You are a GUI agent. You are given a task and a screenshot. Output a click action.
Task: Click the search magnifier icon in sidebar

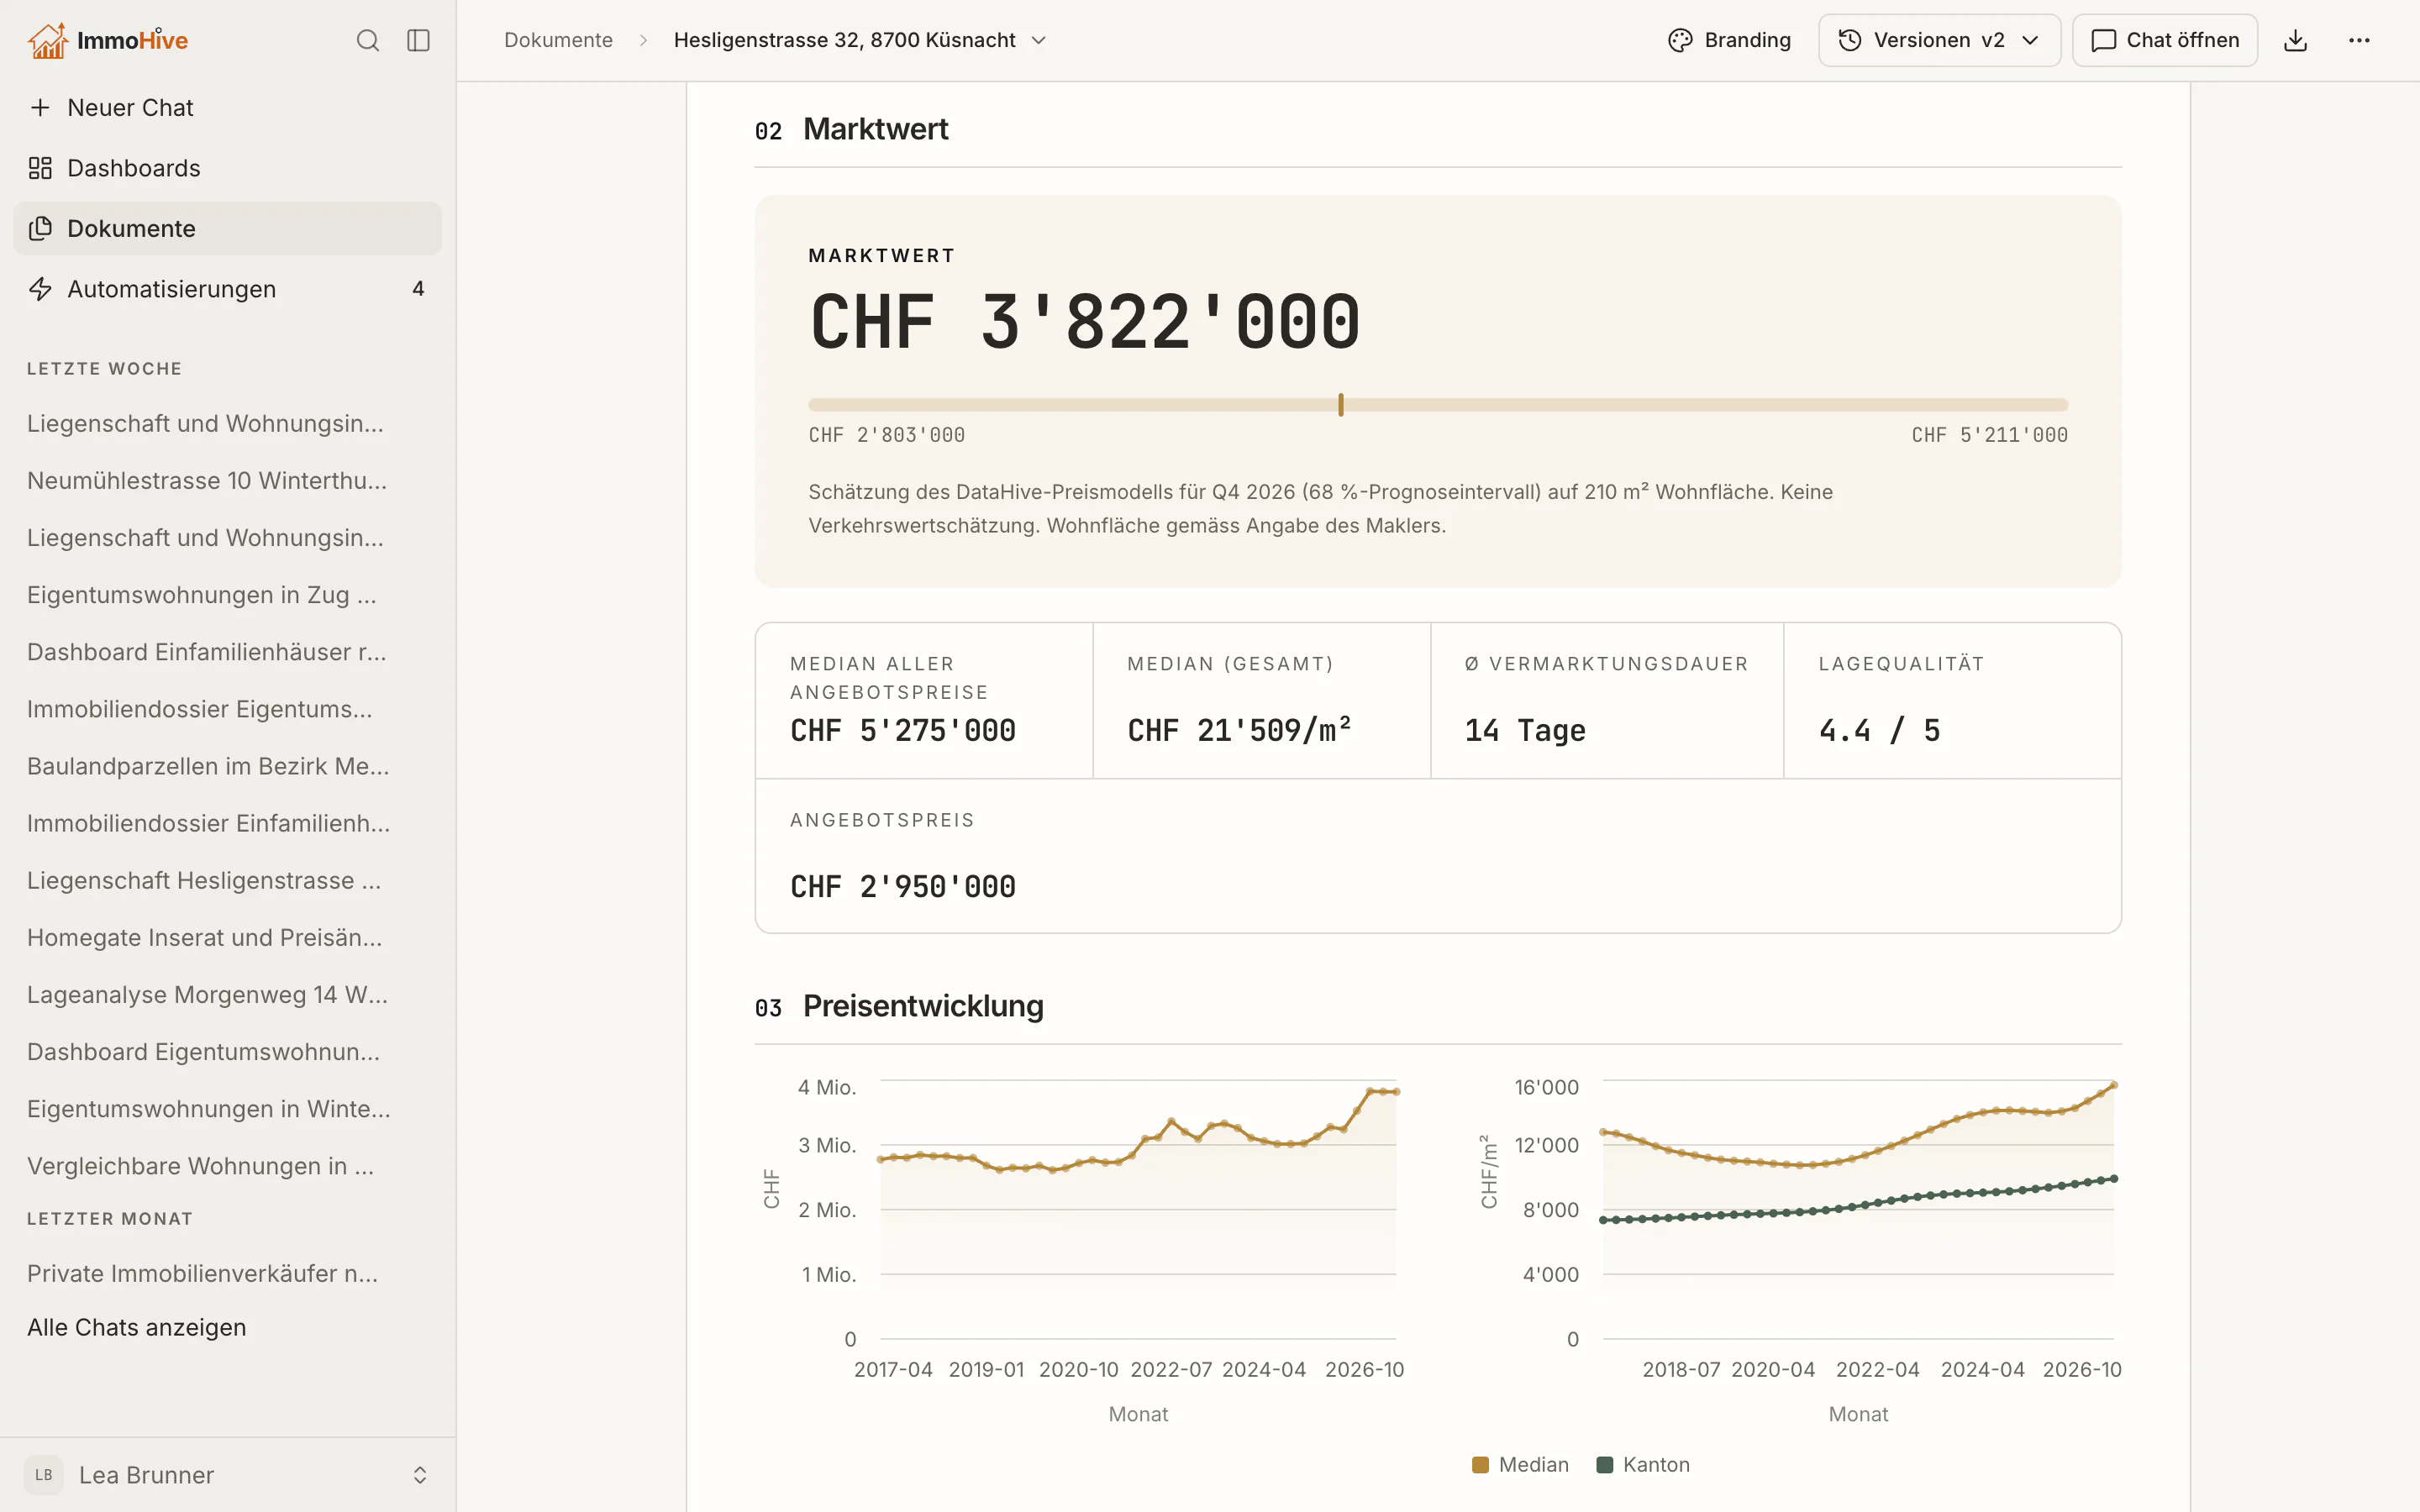[x=368, y=40]
